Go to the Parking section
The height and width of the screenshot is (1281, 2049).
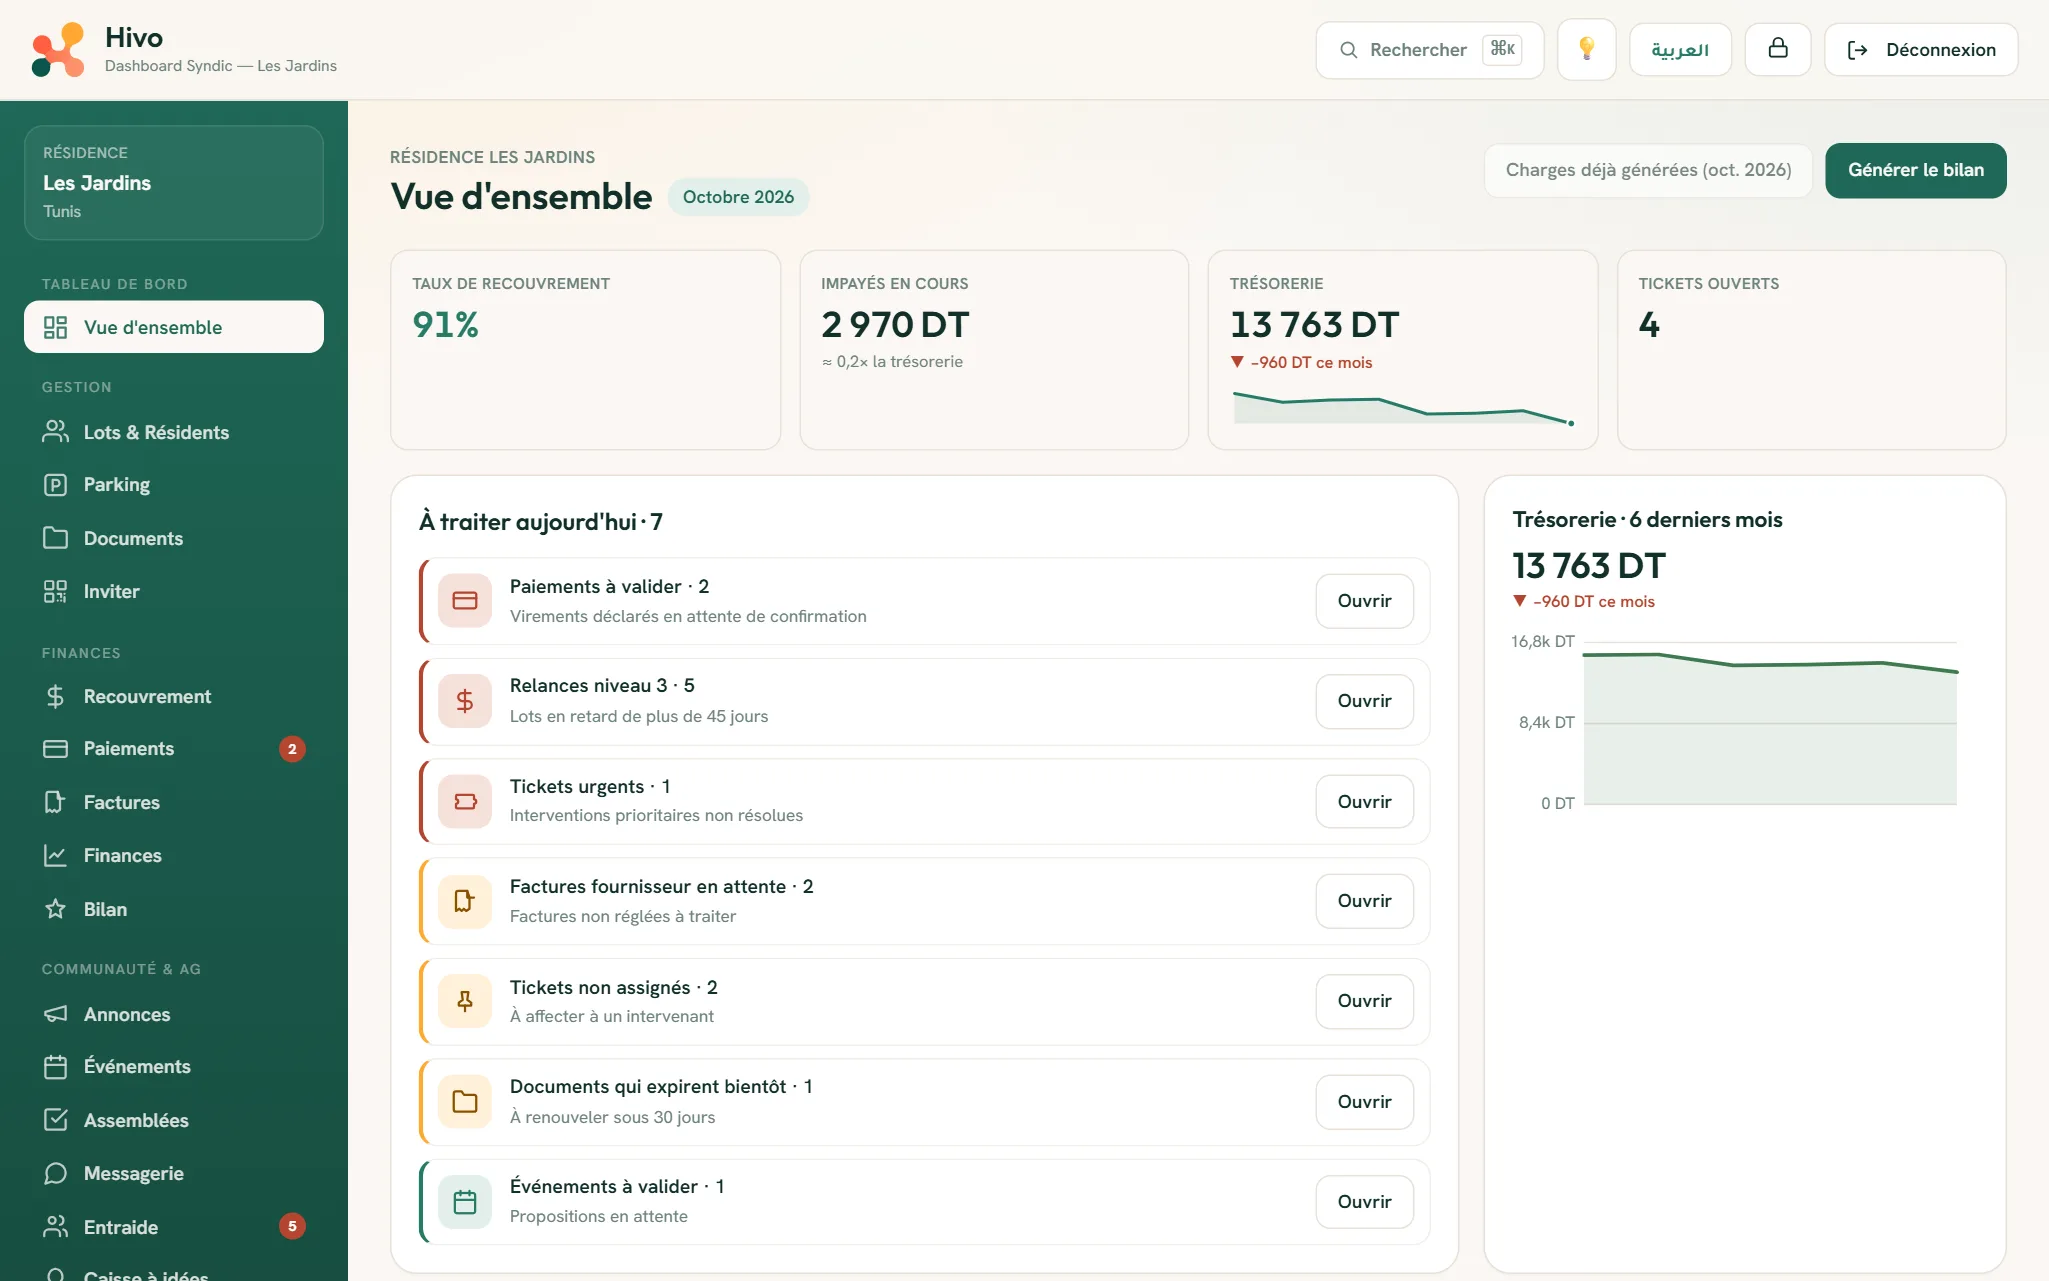click(x=174, y=485)
